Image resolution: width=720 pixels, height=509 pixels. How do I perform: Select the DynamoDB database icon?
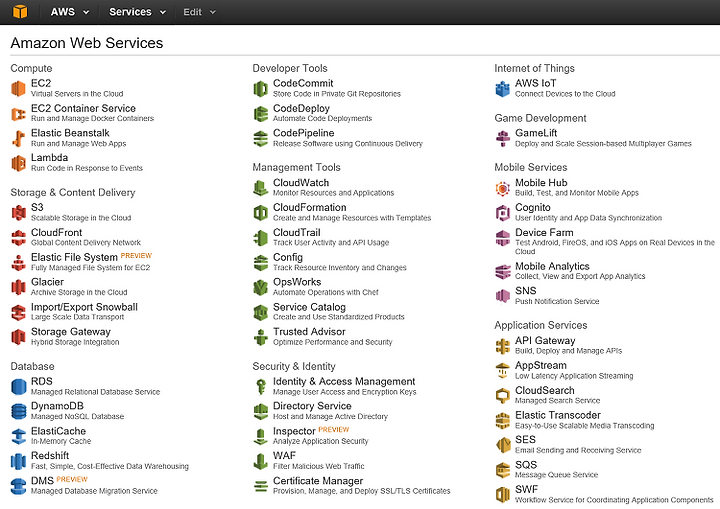[18, 411]
